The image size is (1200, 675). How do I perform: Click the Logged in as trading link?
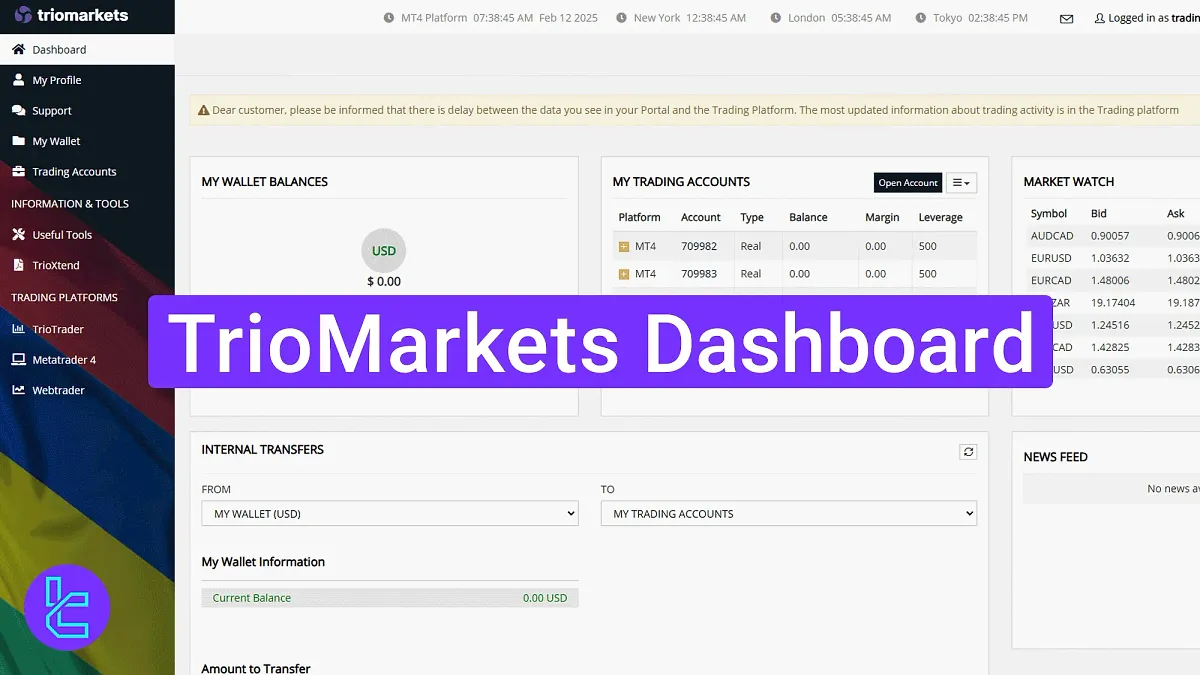pos(1145,17)
